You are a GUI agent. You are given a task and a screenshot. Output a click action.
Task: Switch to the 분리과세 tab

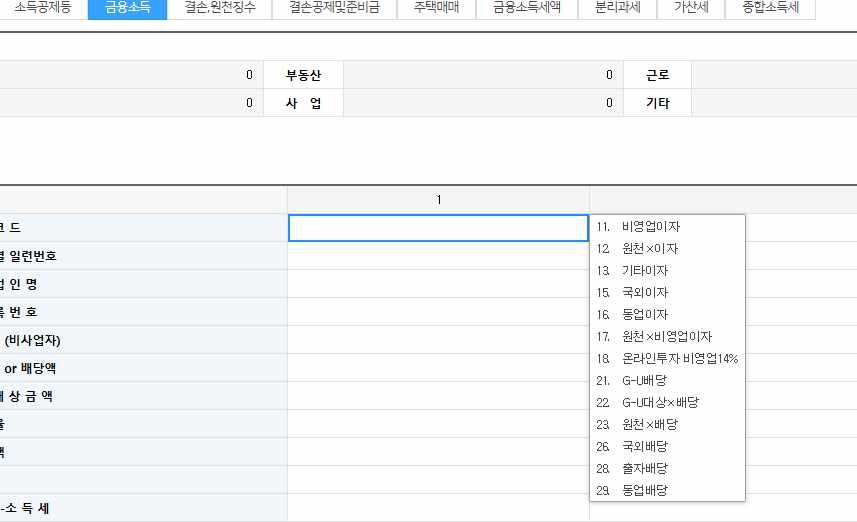pos(617,8)
